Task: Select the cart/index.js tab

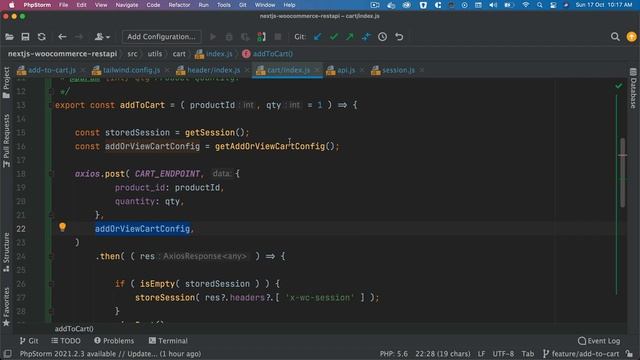Action: click(288, 70)
